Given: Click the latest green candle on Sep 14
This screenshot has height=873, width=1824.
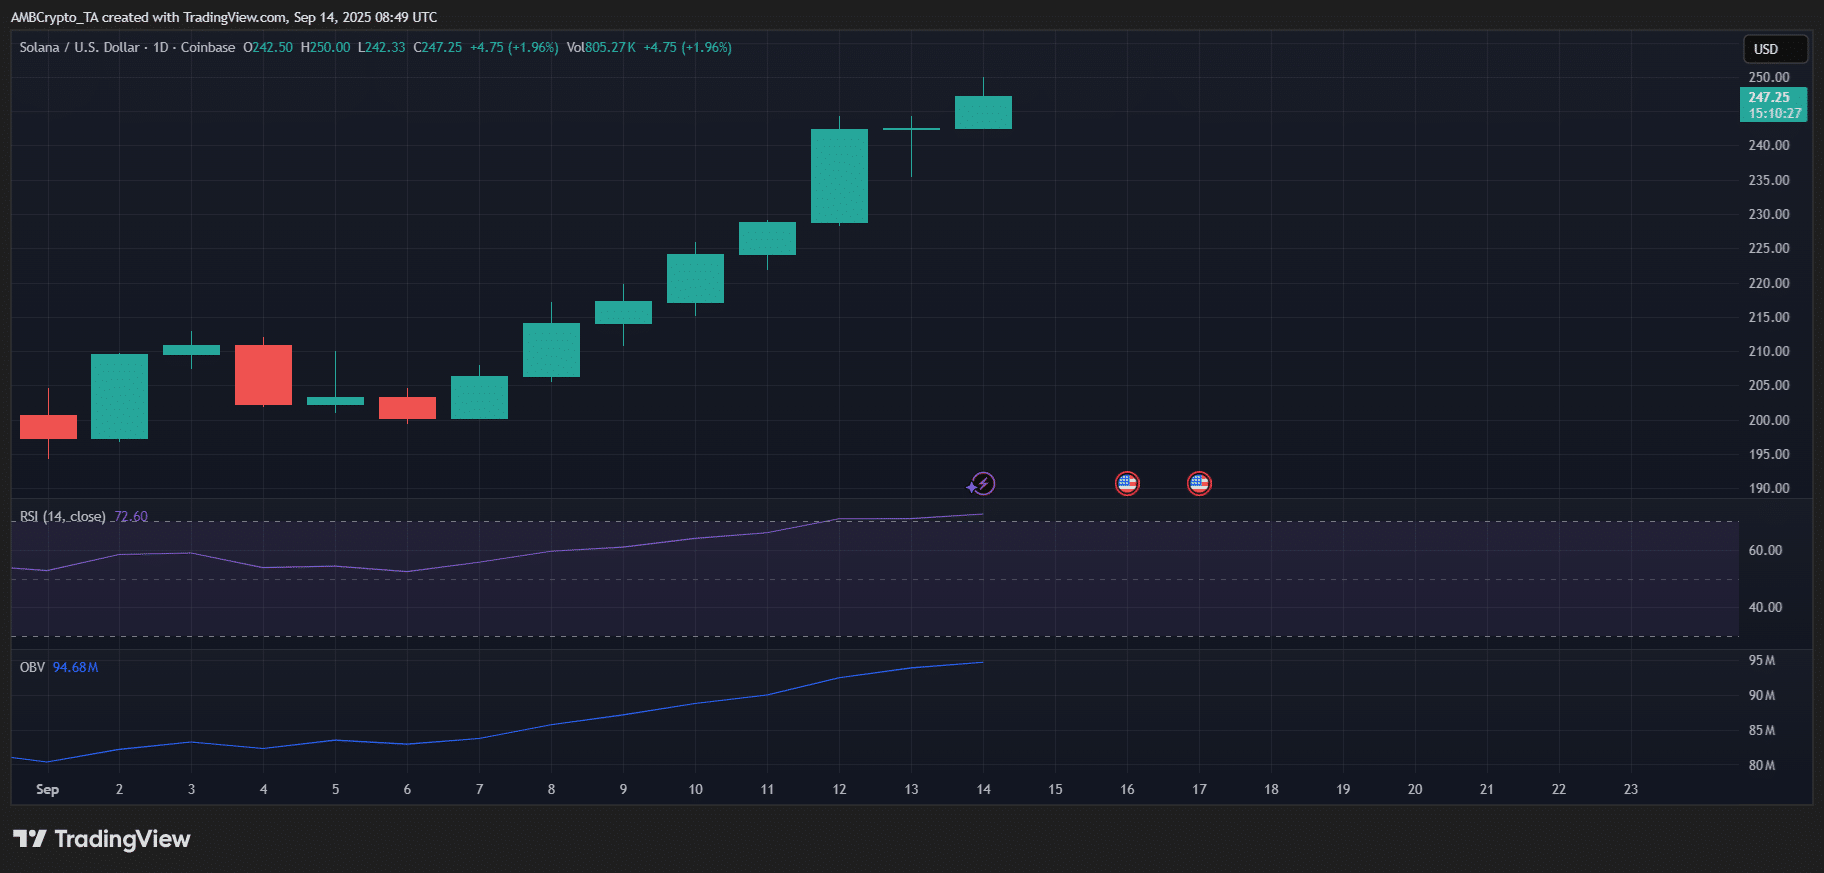Looking at the screenshot, I should [x=983, y=112].
